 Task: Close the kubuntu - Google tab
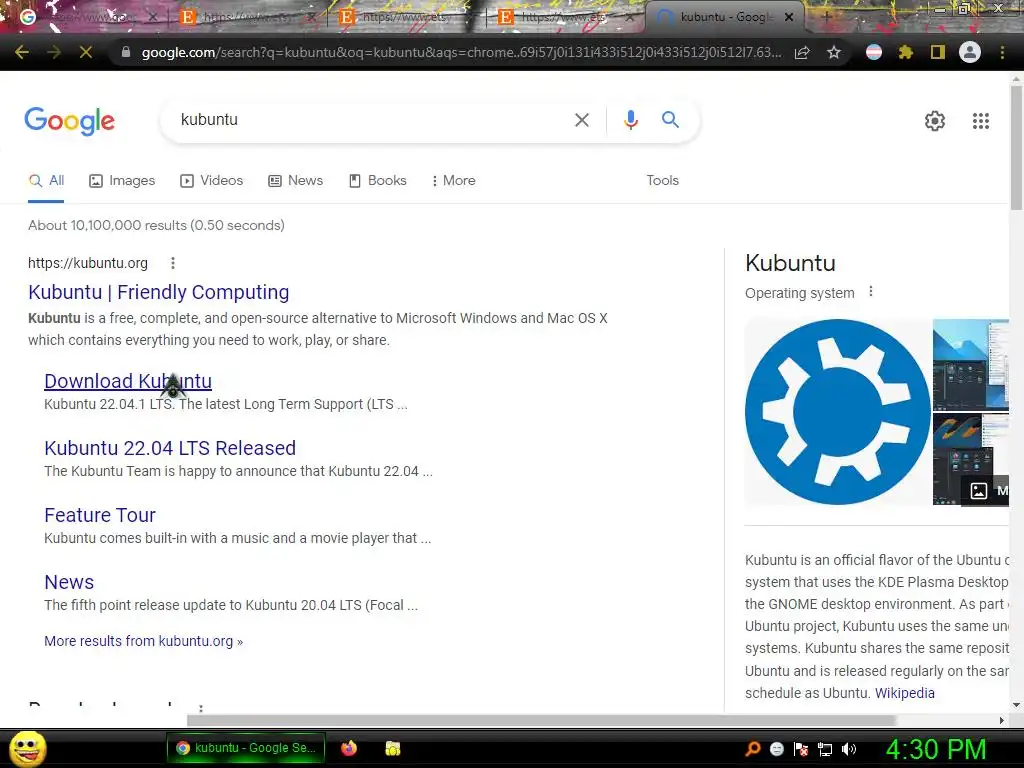tap(789, 17)
